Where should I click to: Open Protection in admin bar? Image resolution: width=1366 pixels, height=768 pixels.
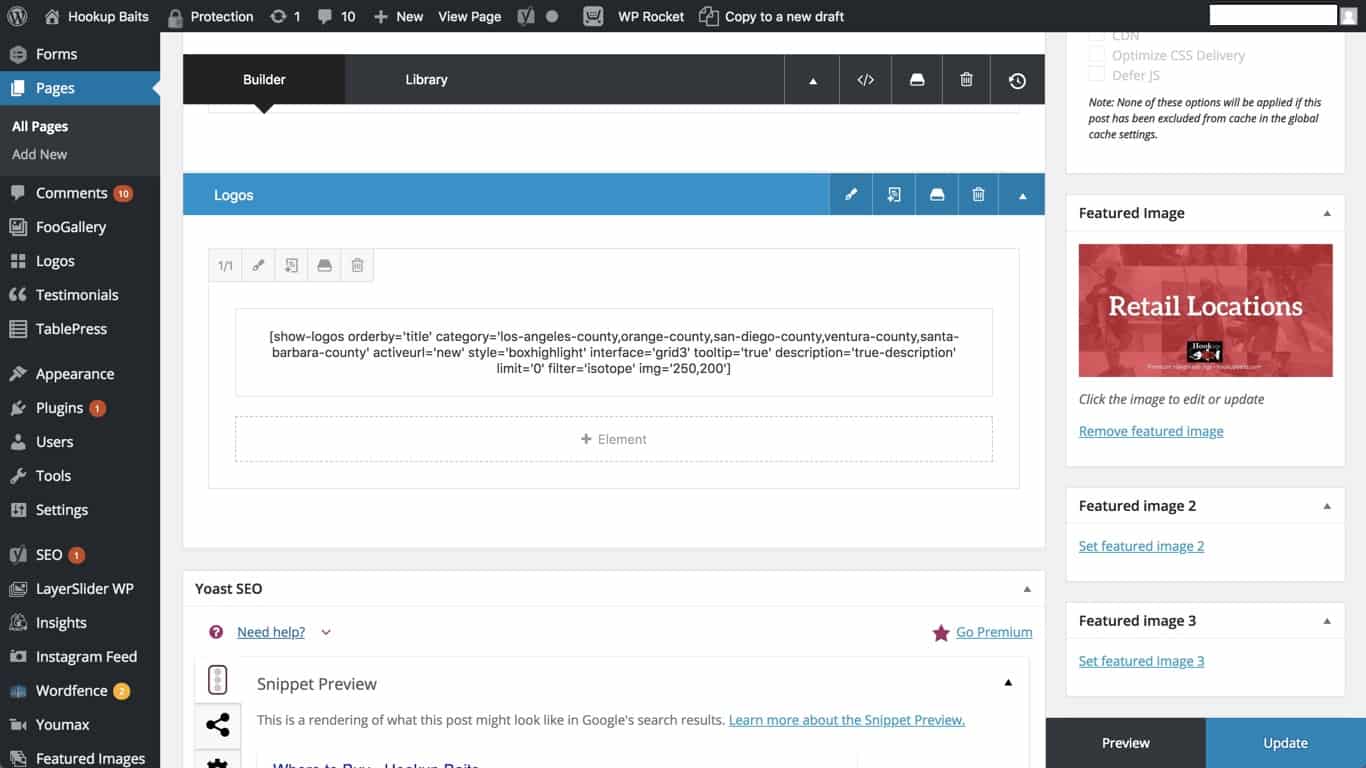[210, 16]
